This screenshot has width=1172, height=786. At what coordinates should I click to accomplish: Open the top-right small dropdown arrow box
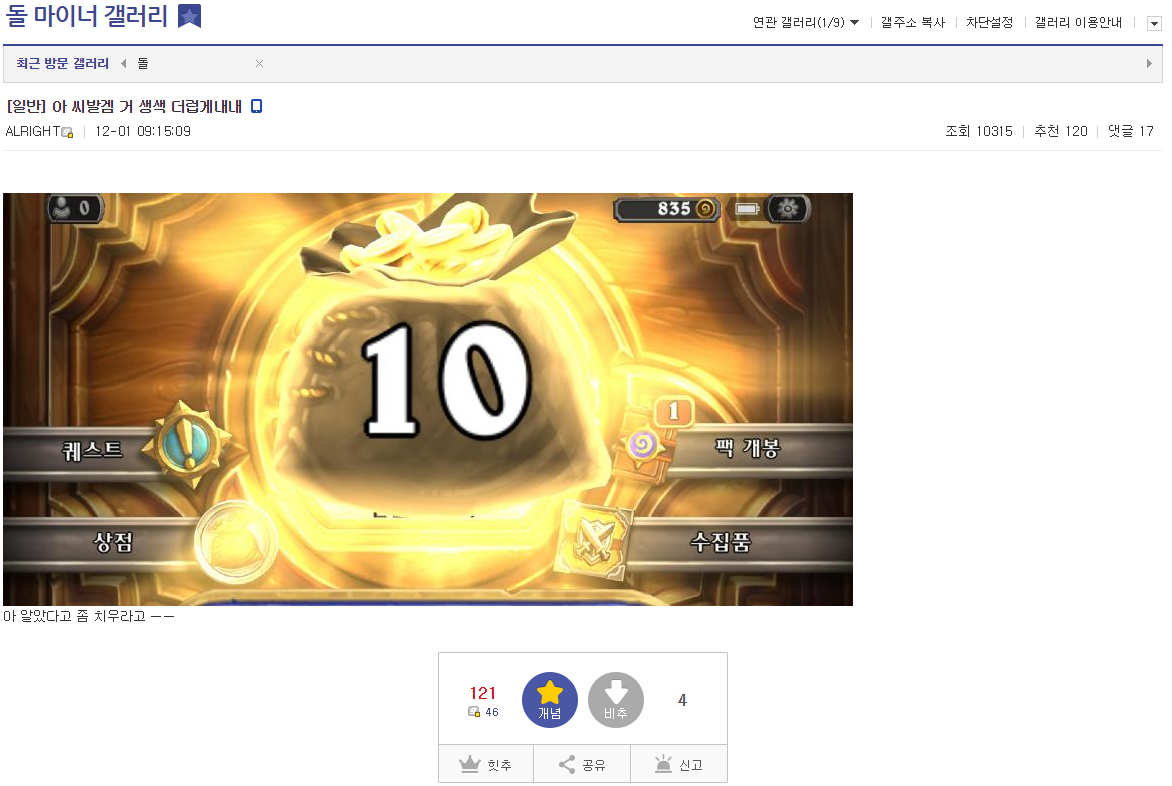tap(1154, 23)
